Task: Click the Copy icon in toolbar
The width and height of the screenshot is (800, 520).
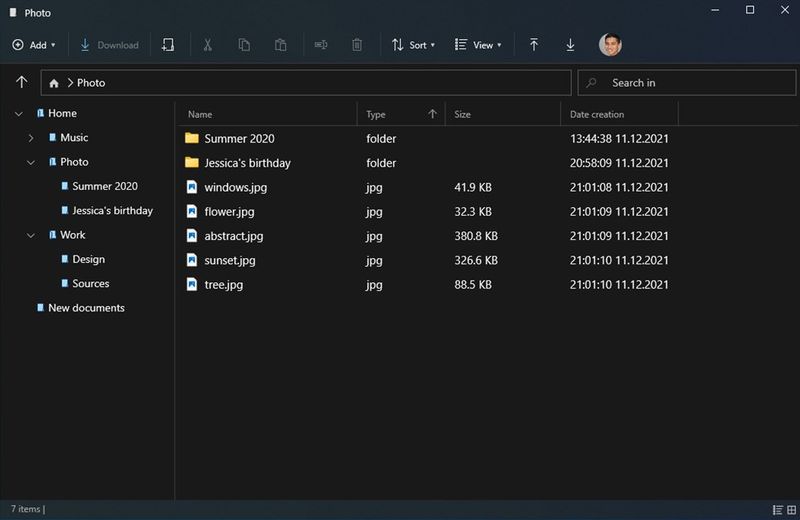Action: [x=244, y=45]
